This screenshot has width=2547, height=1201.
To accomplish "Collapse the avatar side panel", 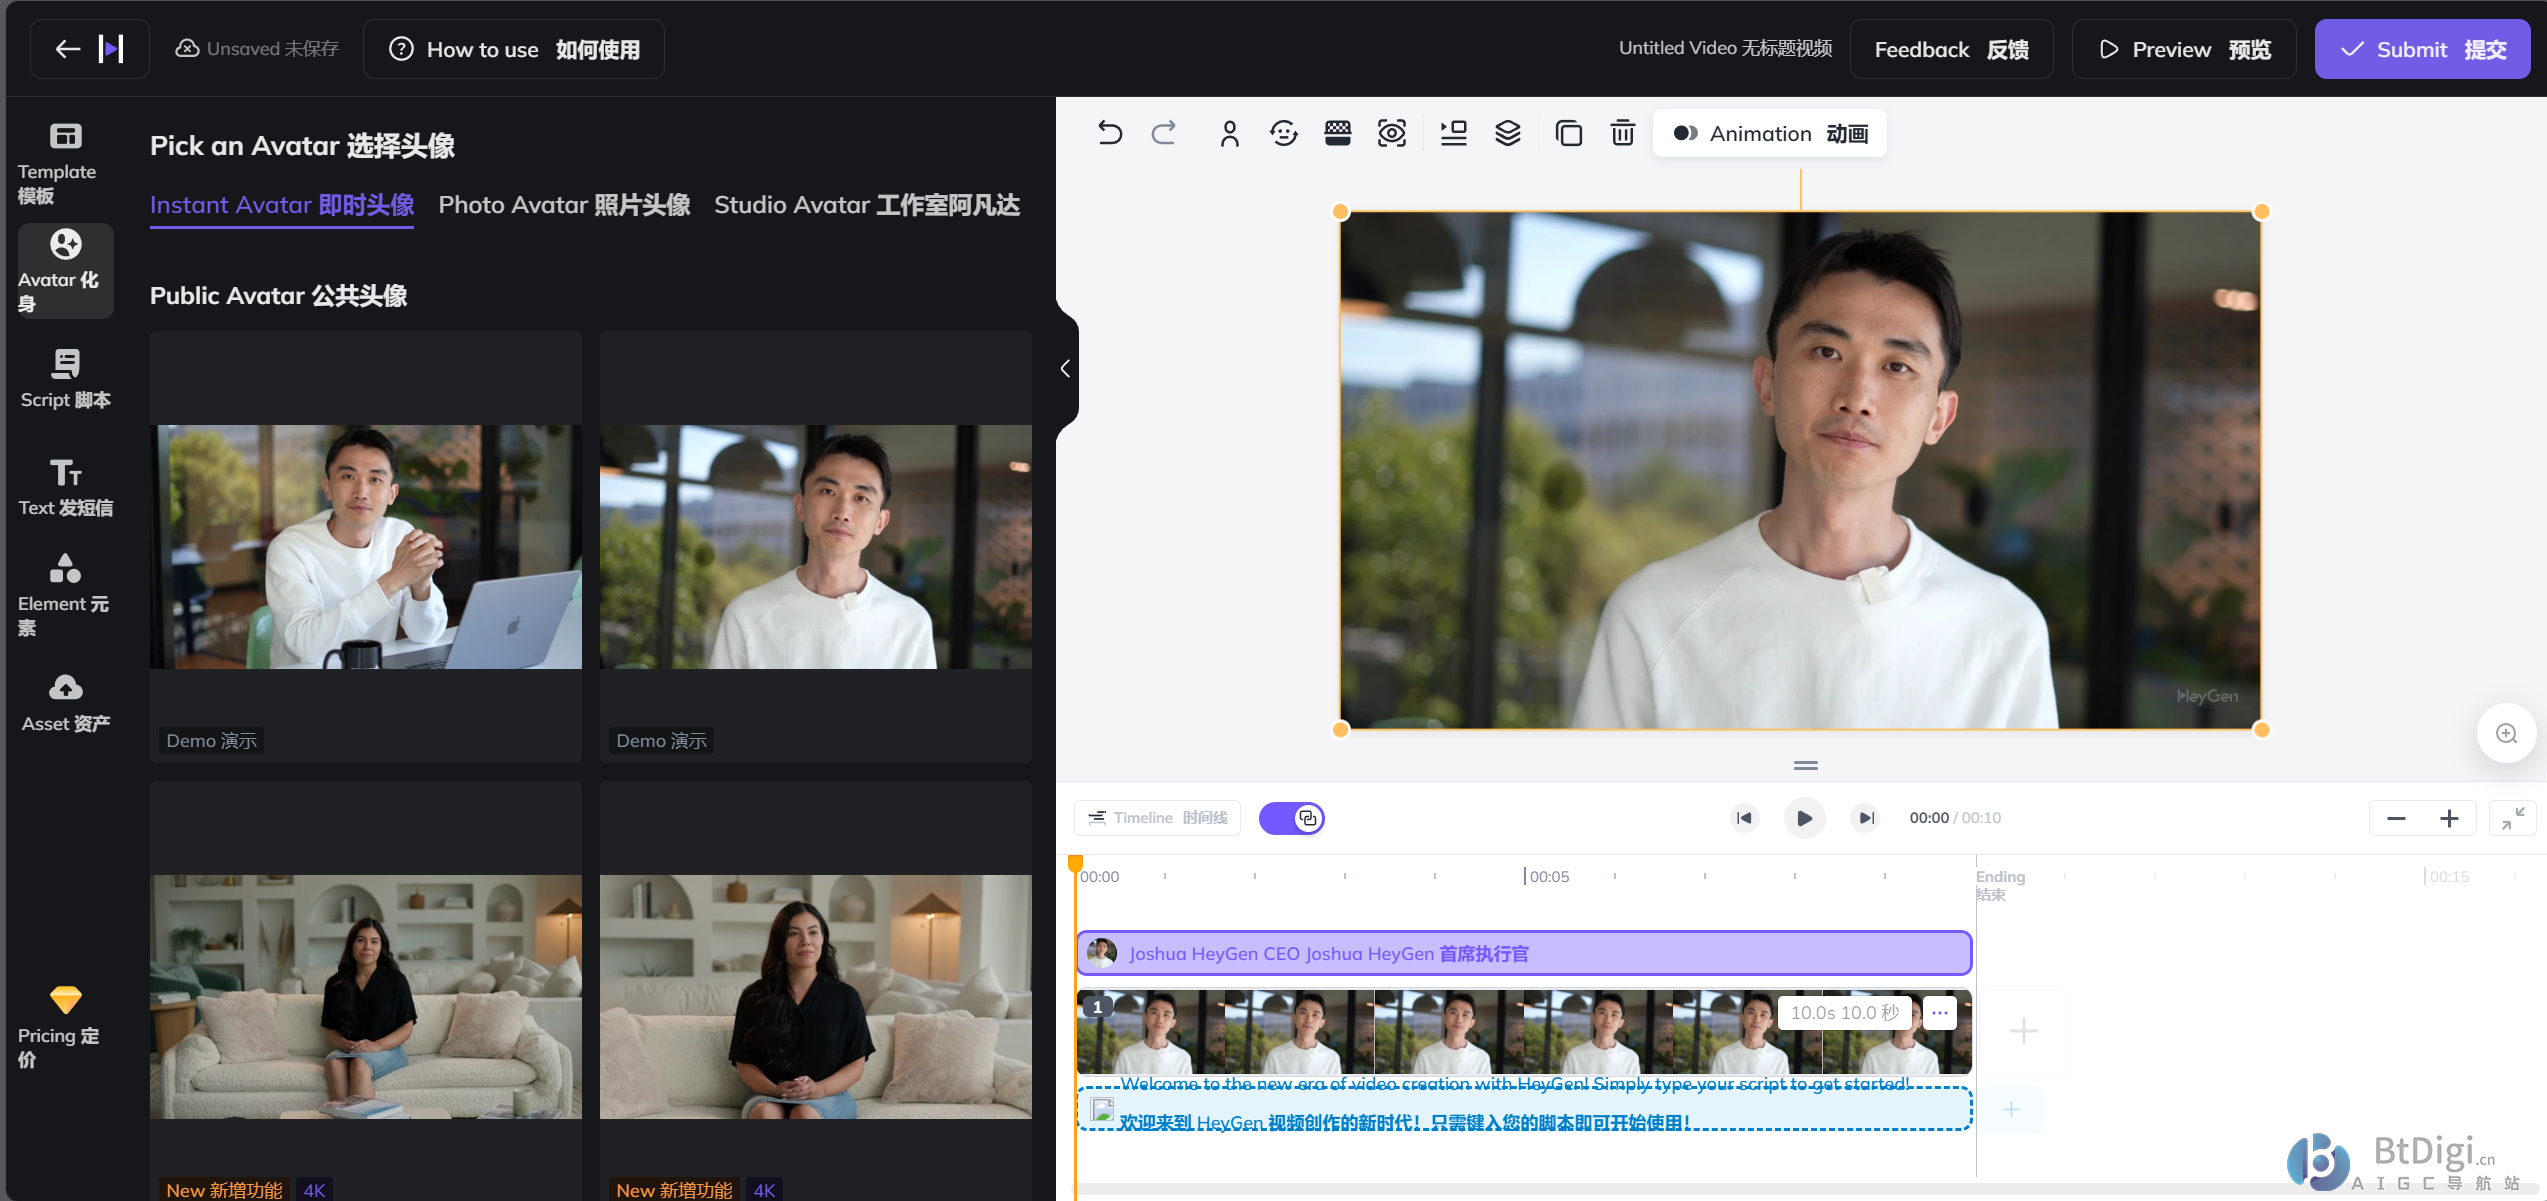I will (1066, 369).
